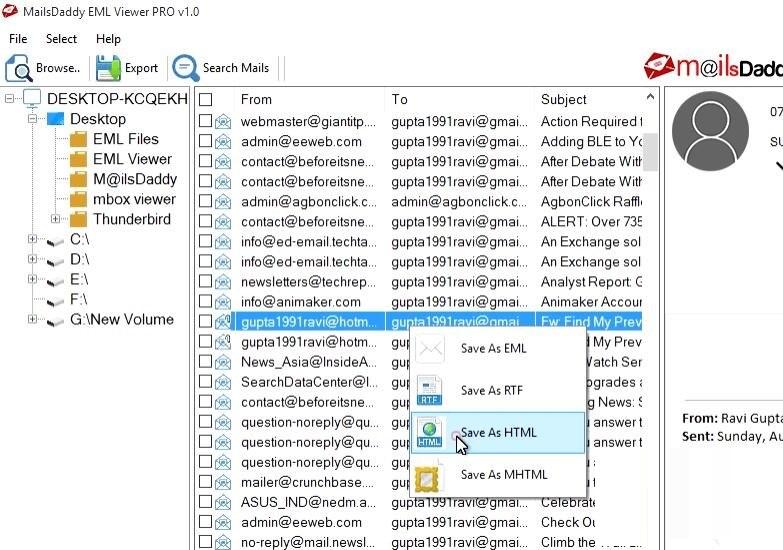Toggle the select-all checkbox in header
The width and height of the screenshot is (783, 550).
point(205,100)
